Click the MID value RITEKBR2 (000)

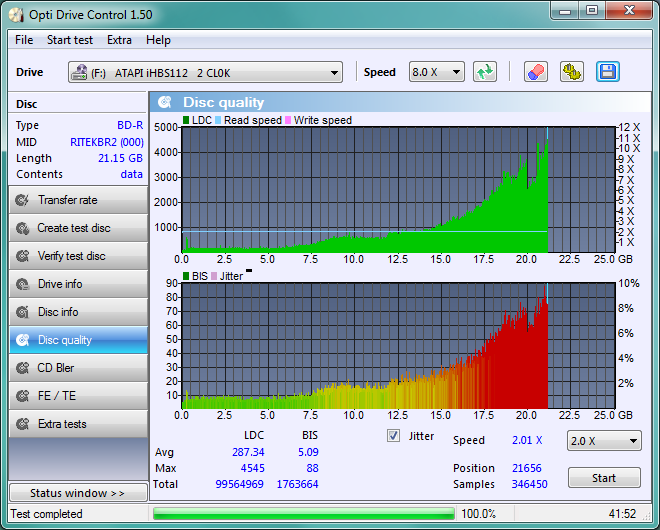pyautogui.click(x=107, y=142)
